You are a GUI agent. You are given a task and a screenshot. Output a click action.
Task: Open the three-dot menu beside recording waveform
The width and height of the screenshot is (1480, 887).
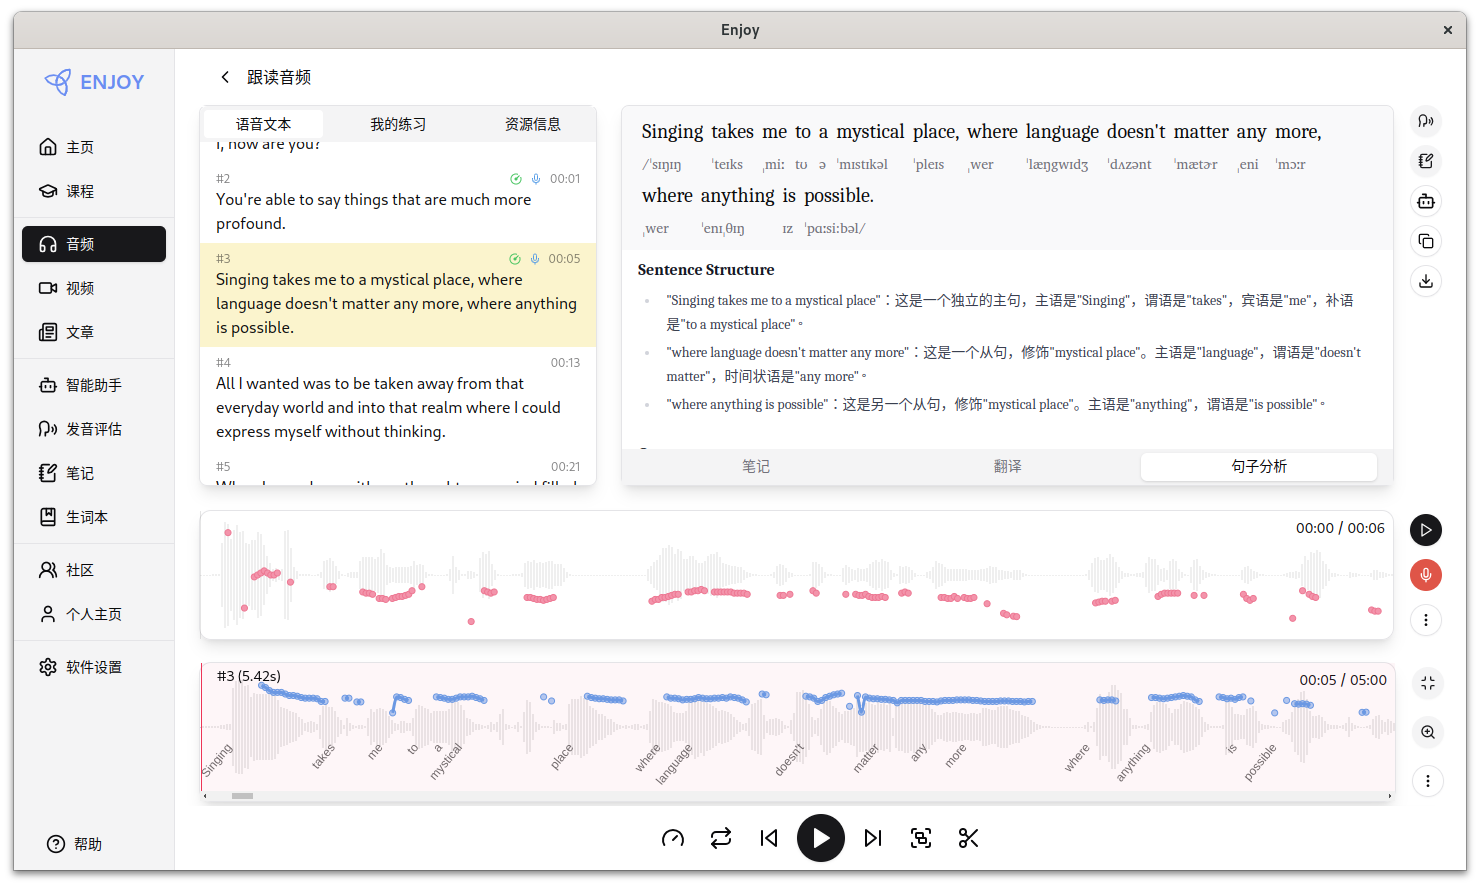coord(1426,620)
